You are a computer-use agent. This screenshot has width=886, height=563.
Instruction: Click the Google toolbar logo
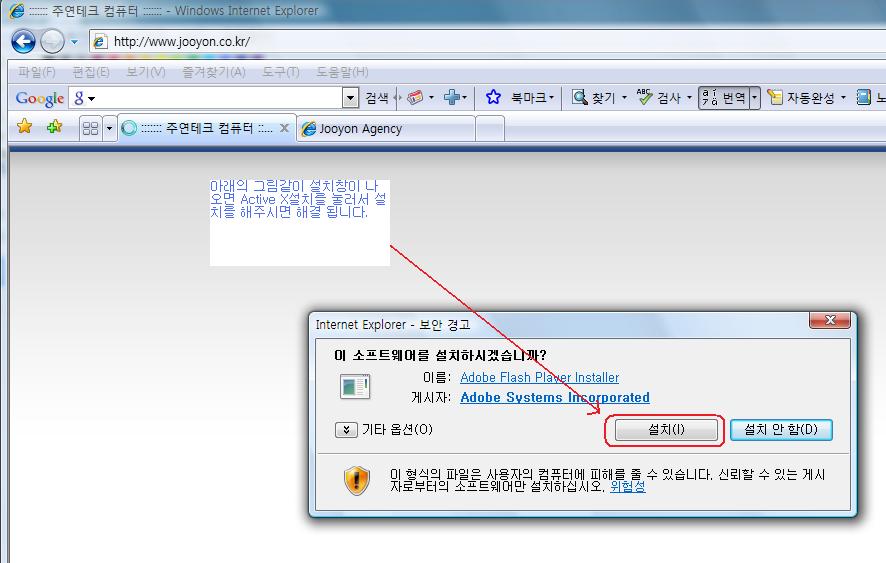pos(40,98)
